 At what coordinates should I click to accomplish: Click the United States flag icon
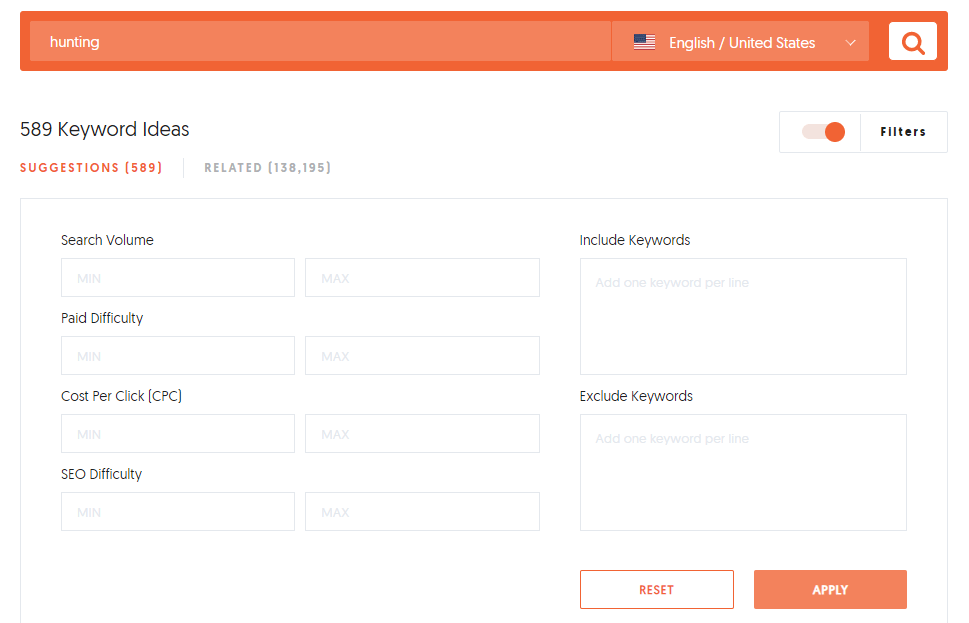pos(644,42)
